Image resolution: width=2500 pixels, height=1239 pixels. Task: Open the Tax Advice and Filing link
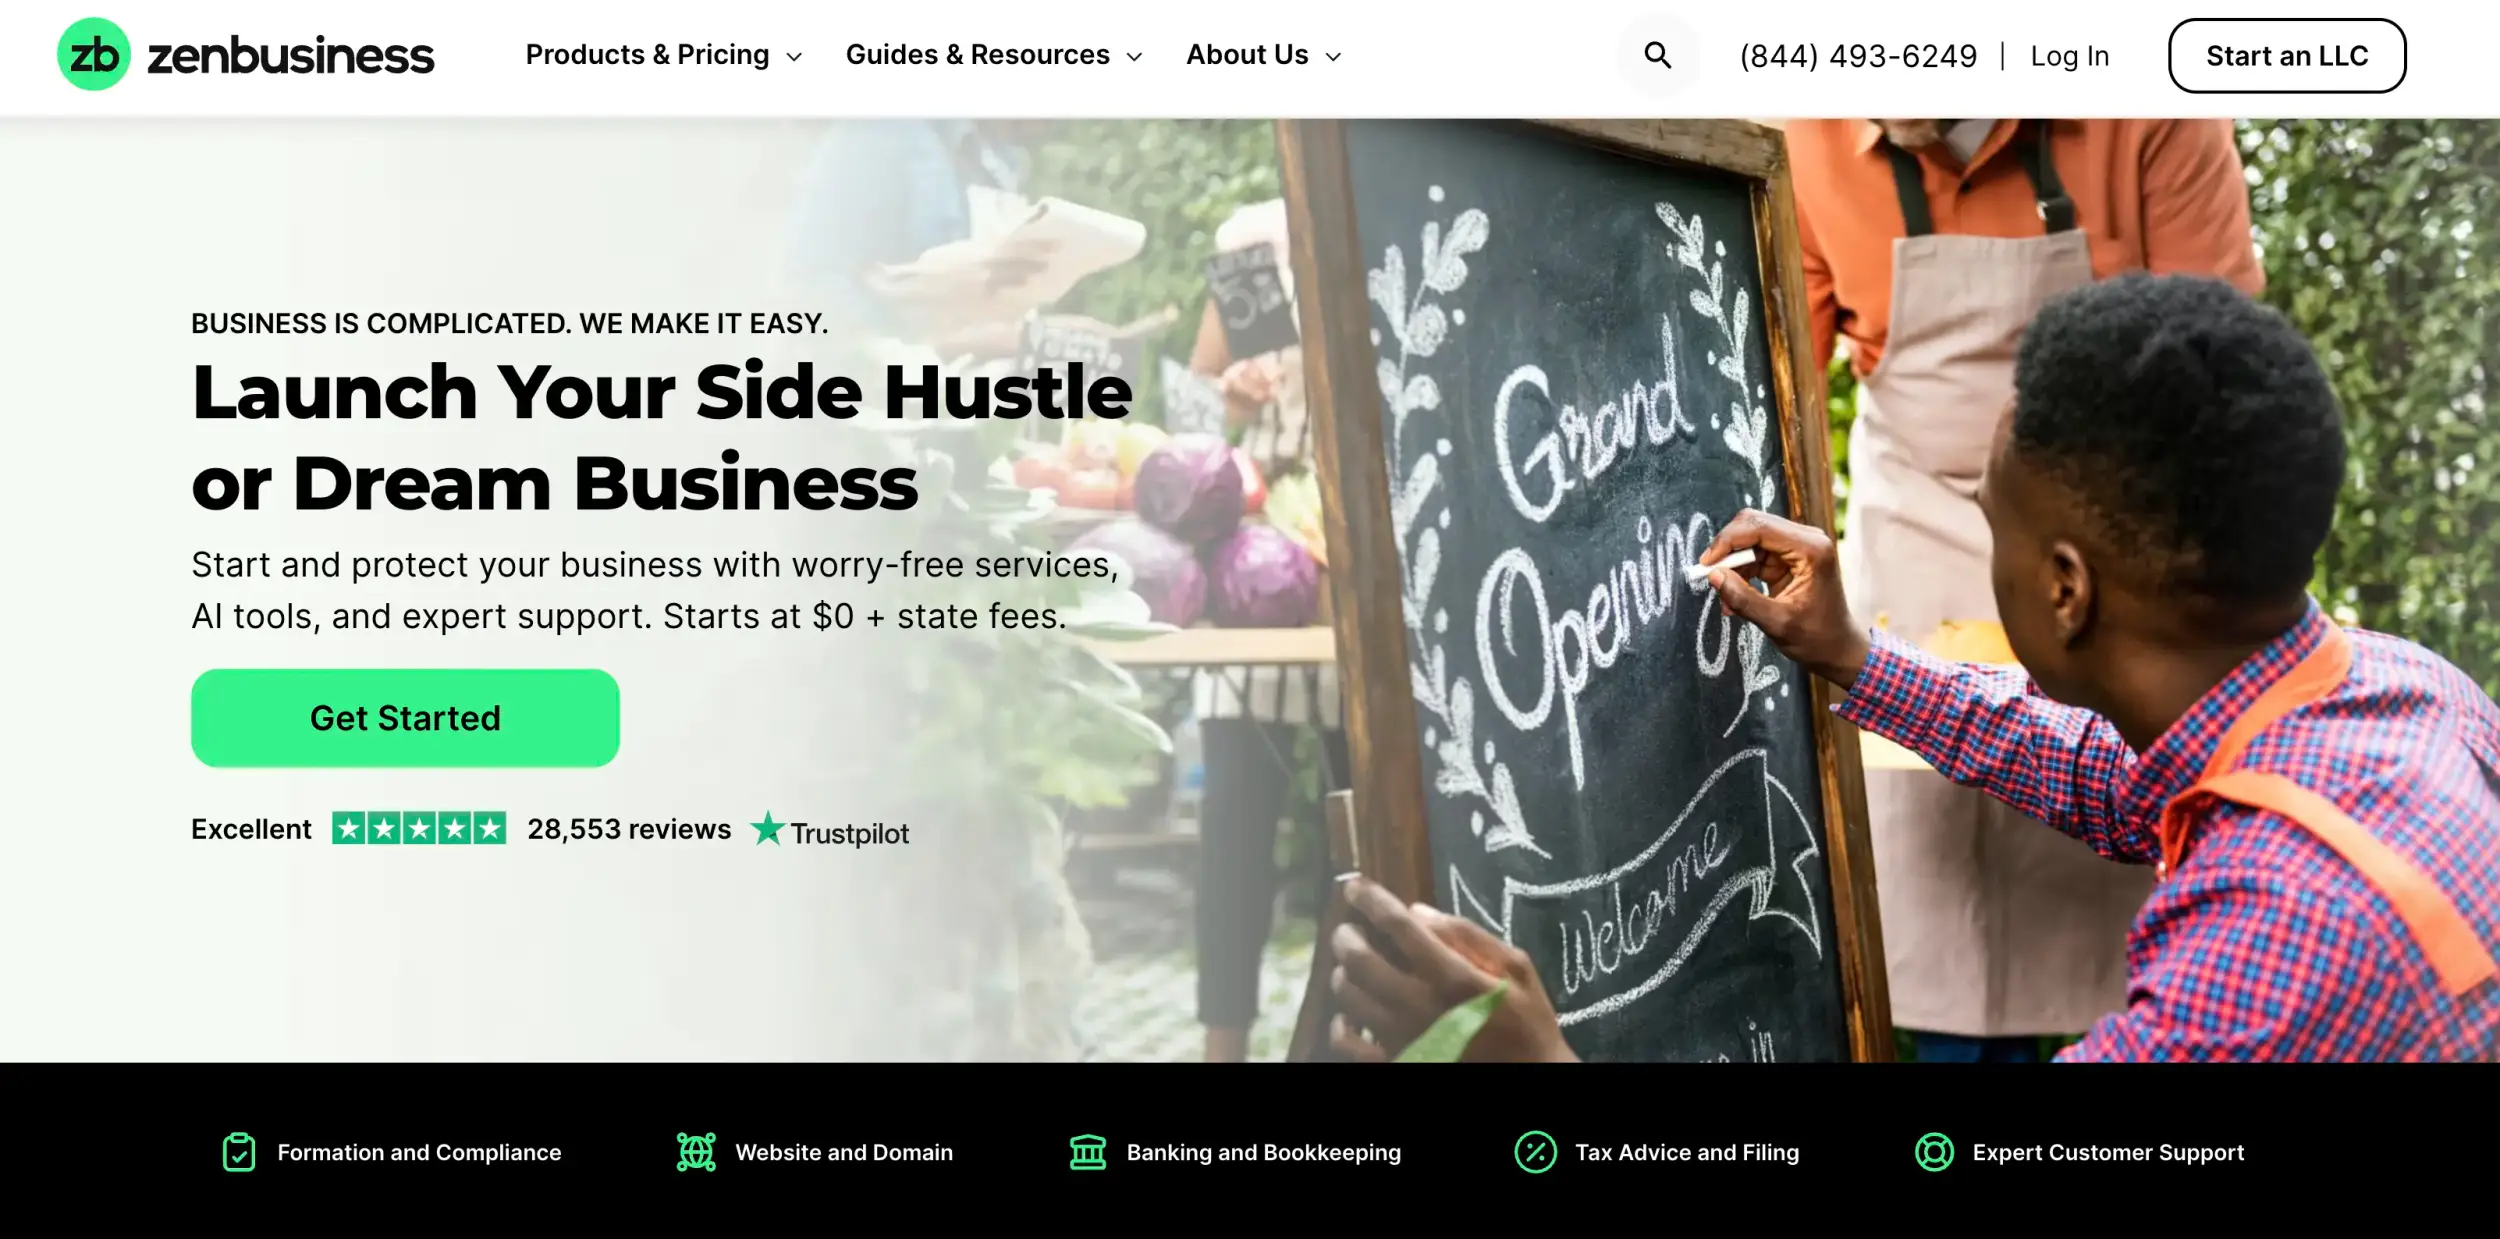tap(1687, 1152)
